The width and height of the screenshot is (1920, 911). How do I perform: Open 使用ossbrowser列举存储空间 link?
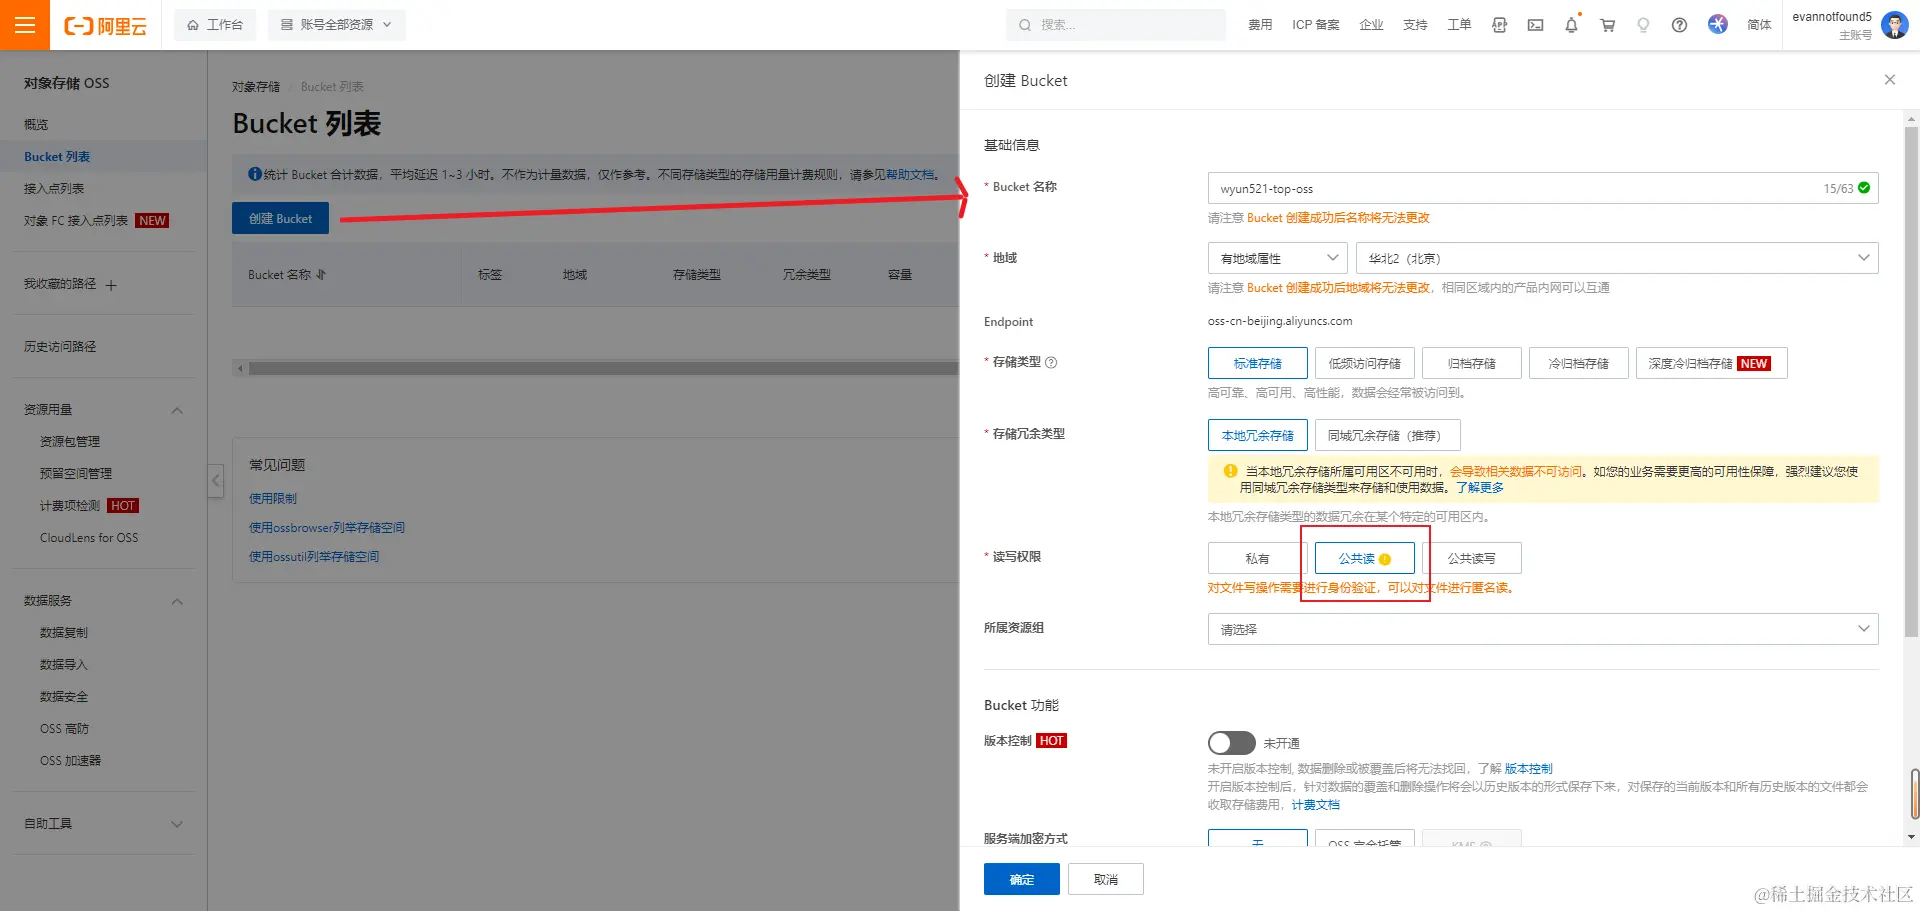click(327, 528)
